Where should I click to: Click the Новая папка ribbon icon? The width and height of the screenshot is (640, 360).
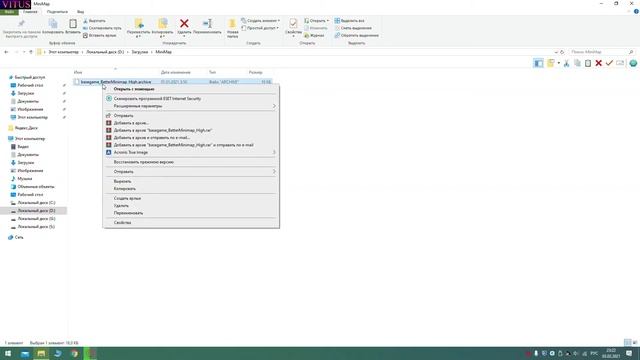pyautogui.click(x=232, y=24)
